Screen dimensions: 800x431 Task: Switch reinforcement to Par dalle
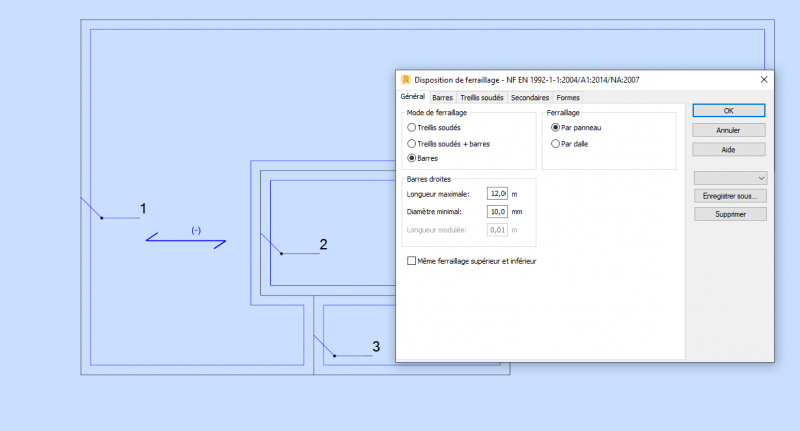[555, 144]
